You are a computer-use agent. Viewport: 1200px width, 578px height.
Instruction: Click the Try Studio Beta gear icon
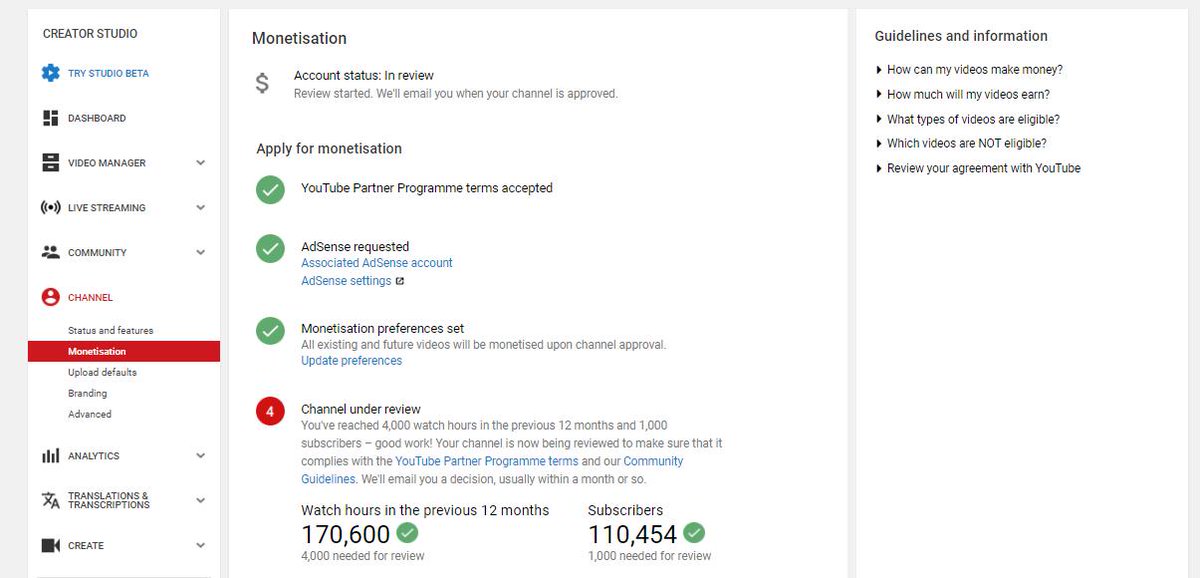(50, 73)
